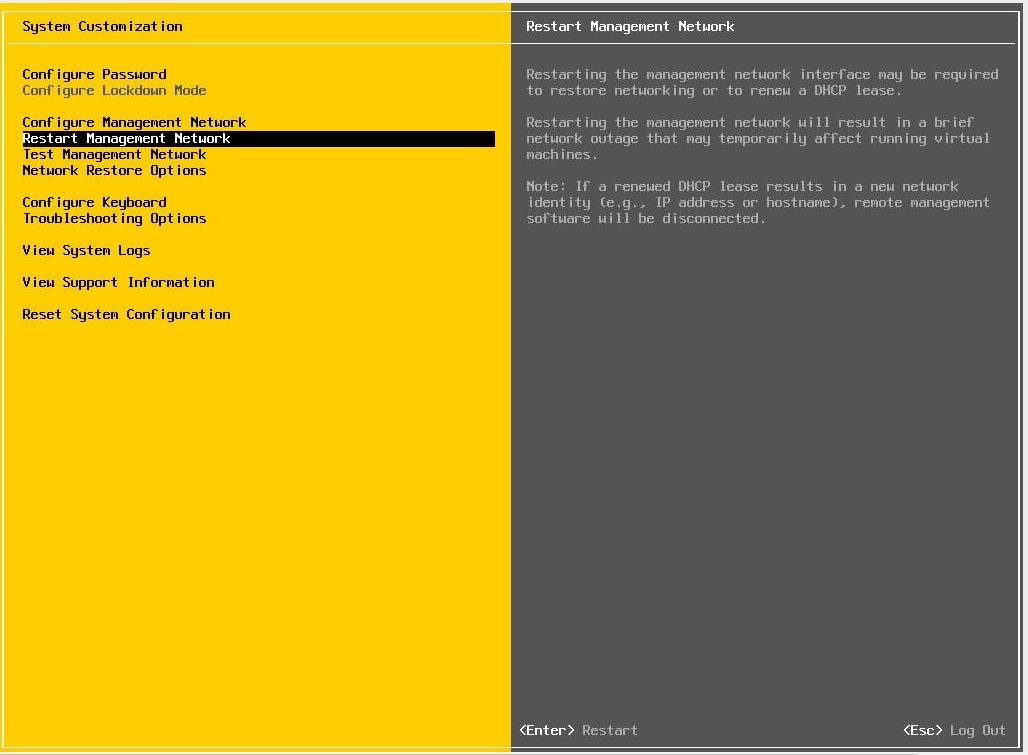Image resolution: width=1028 pixels, height=755 pixels.
Task: Click the Restart Management Network panel title
Action: click(x=630, y=26)
